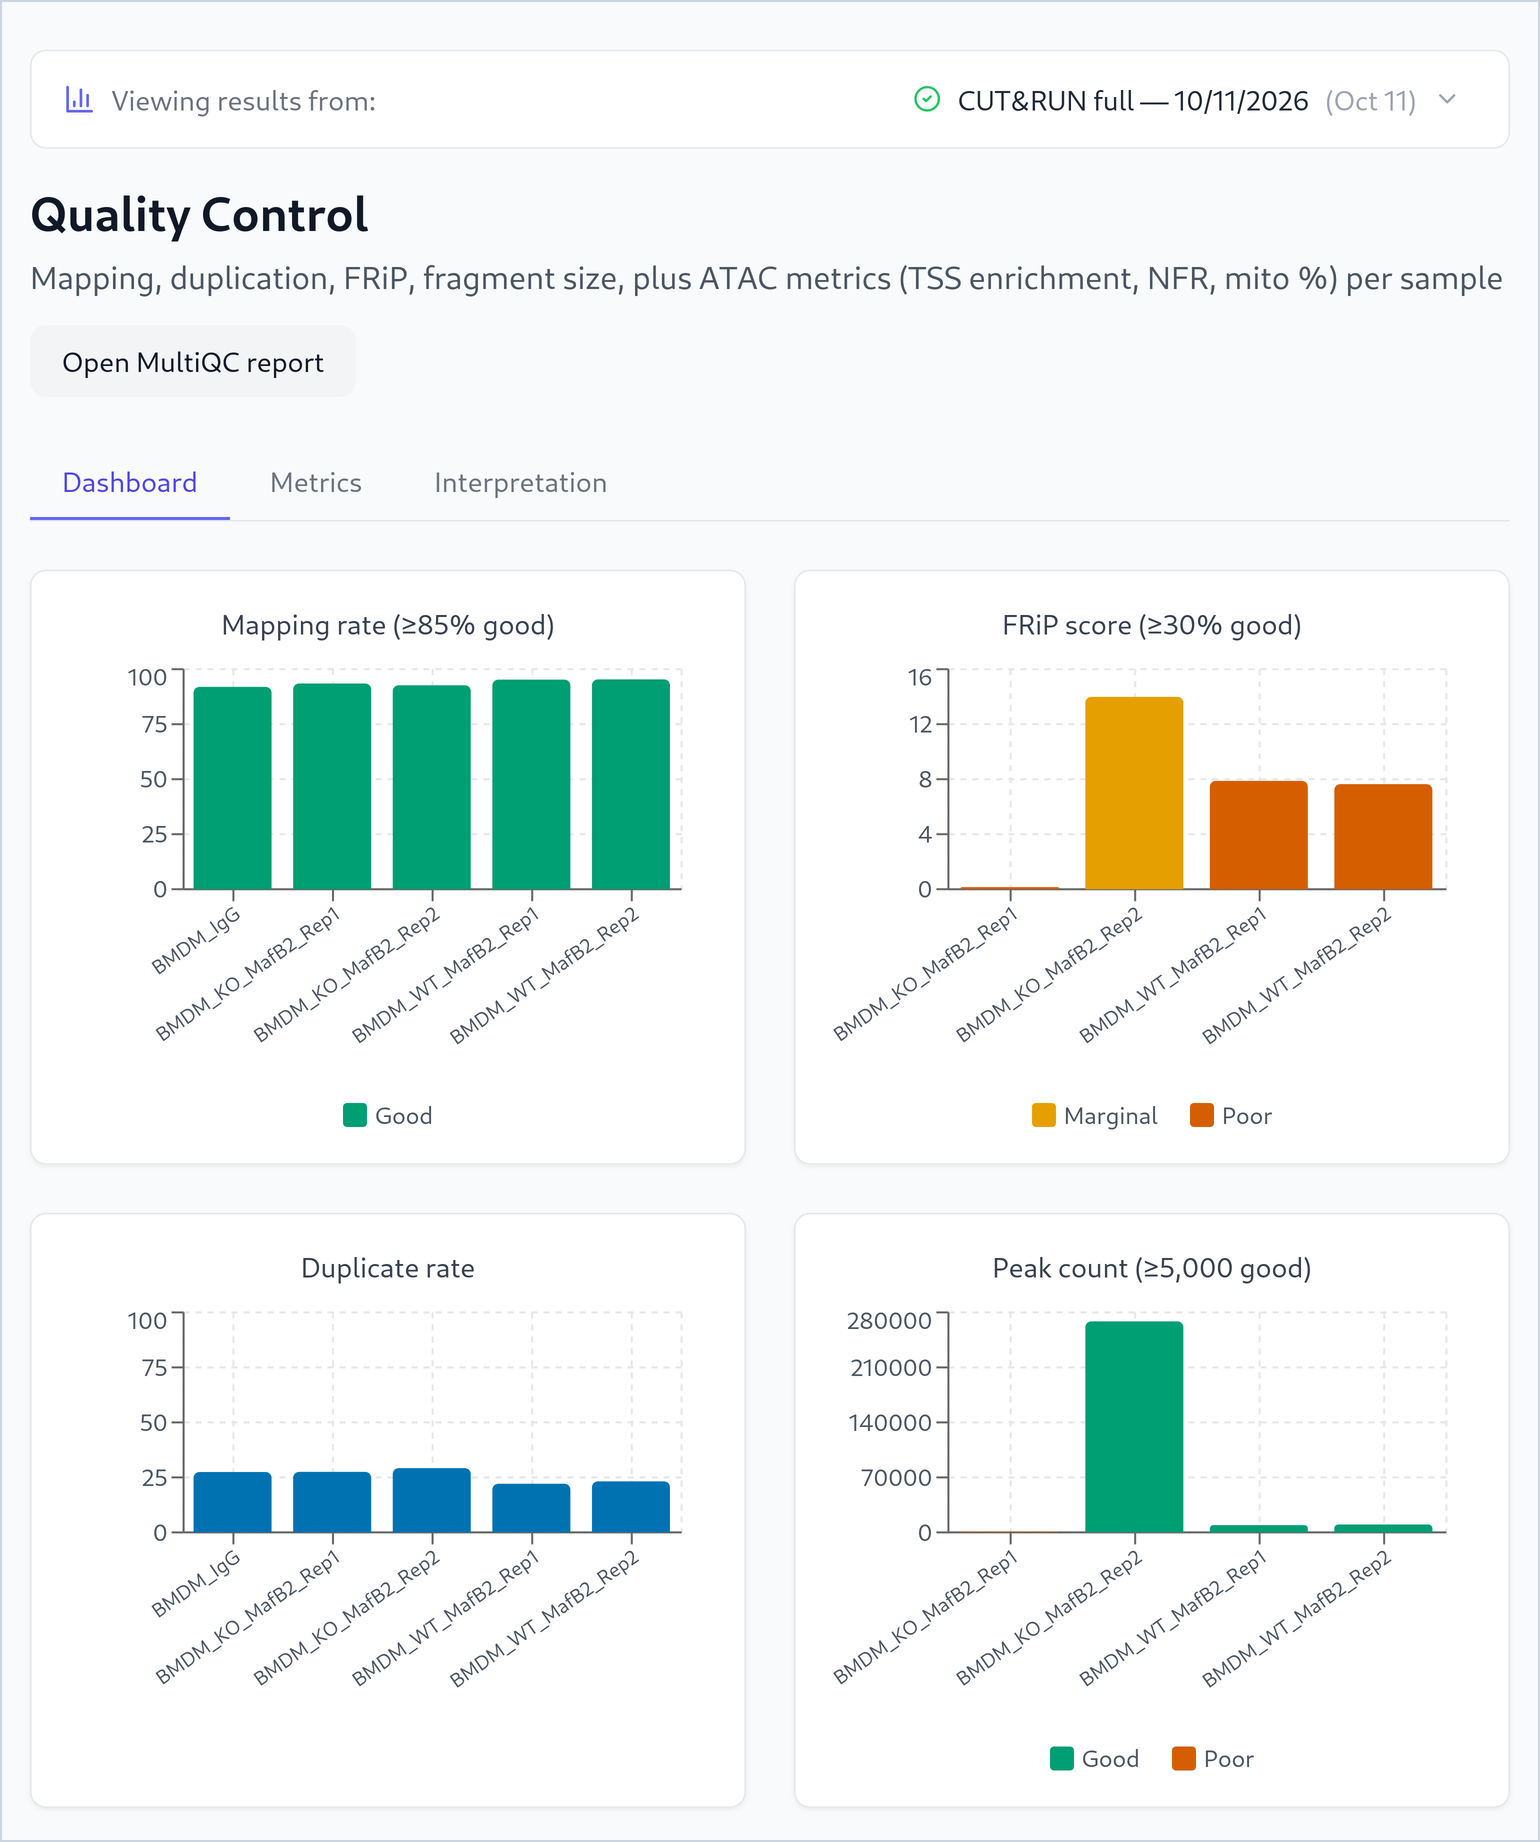Image resolution: width=1540 pixels, height=1842 pixels.
Task: Click the bar chart icon beside Viewing results
Action: (79, 100)
